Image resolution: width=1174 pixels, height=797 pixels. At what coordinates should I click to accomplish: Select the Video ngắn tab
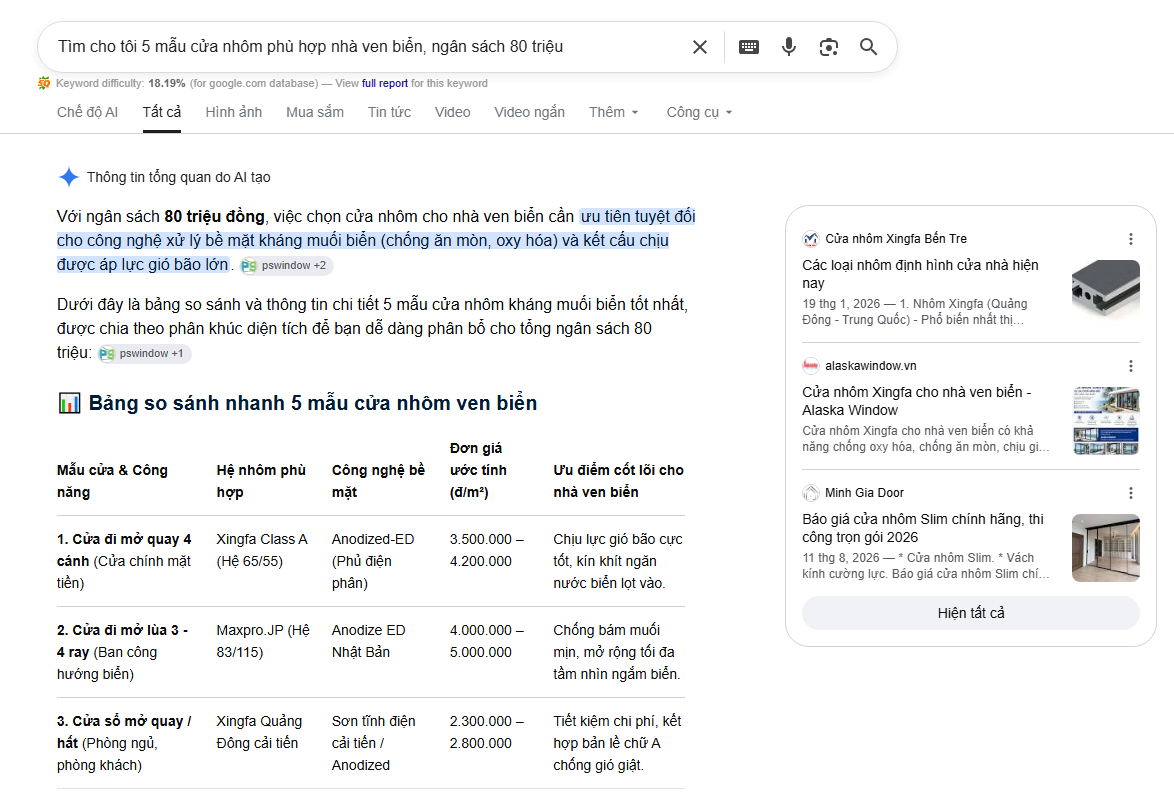pos(529,112)
